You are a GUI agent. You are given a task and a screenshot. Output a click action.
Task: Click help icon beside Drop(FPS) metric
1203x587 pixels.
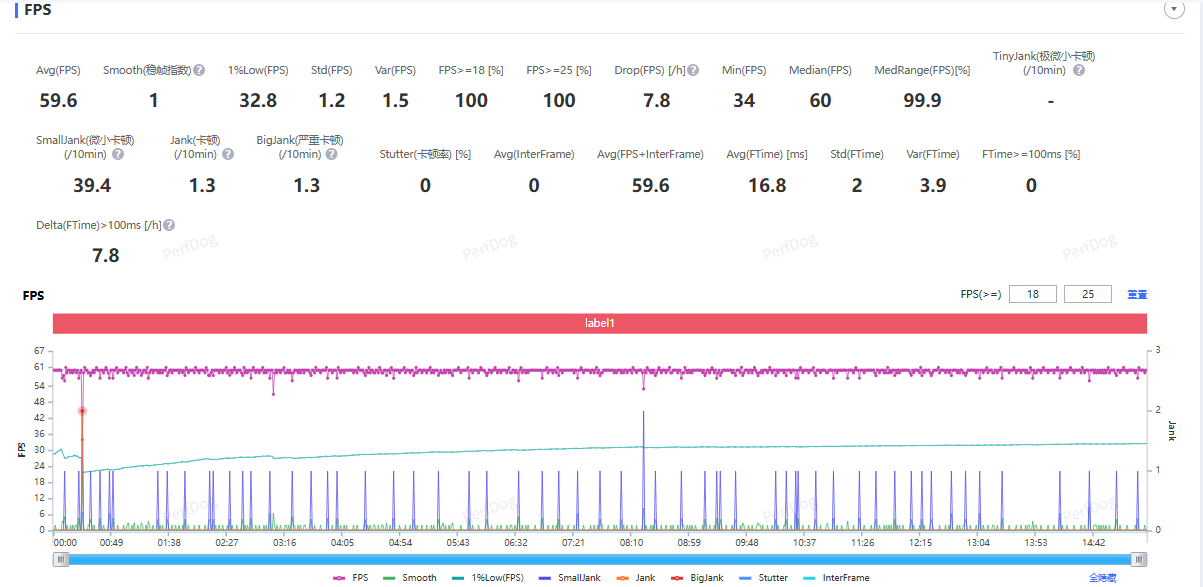pyautogui.click(x=694, y=70)
